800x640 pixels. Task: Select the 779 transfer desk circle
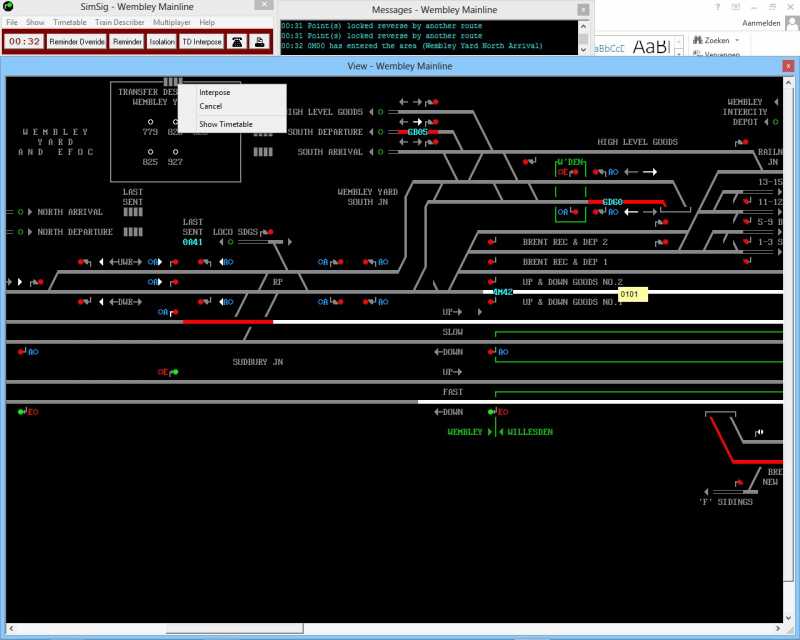pyautogui.click(x=150, y=122)
